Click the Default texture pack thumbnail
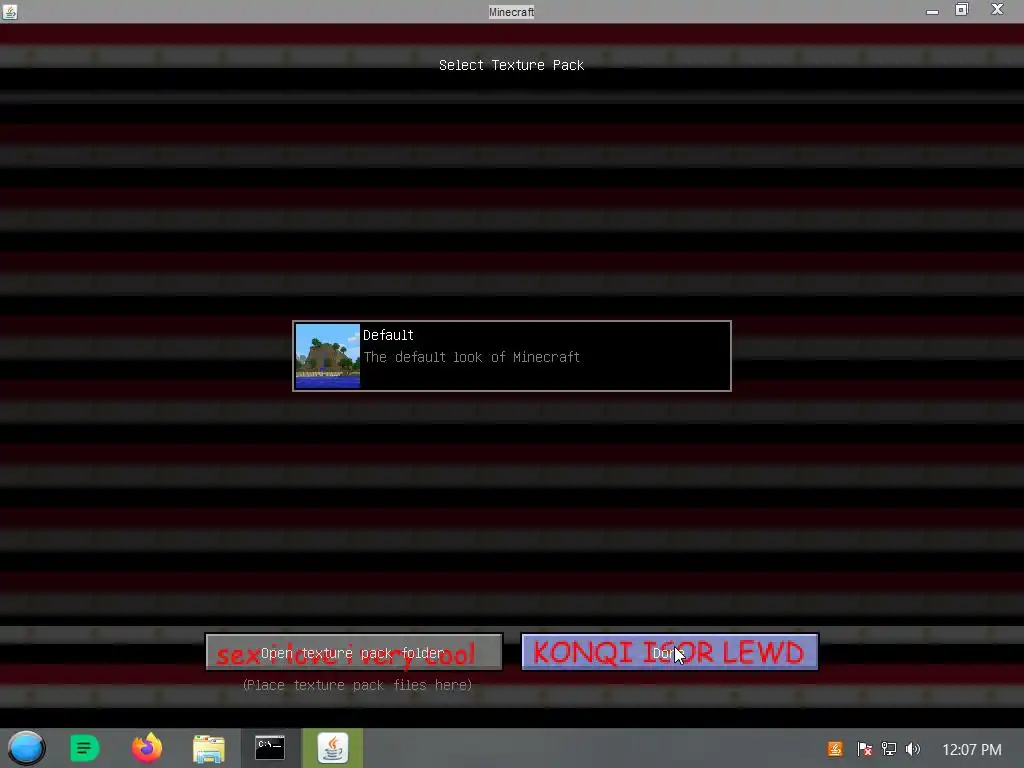1024x768 pixels. click(x=328, y=356)
